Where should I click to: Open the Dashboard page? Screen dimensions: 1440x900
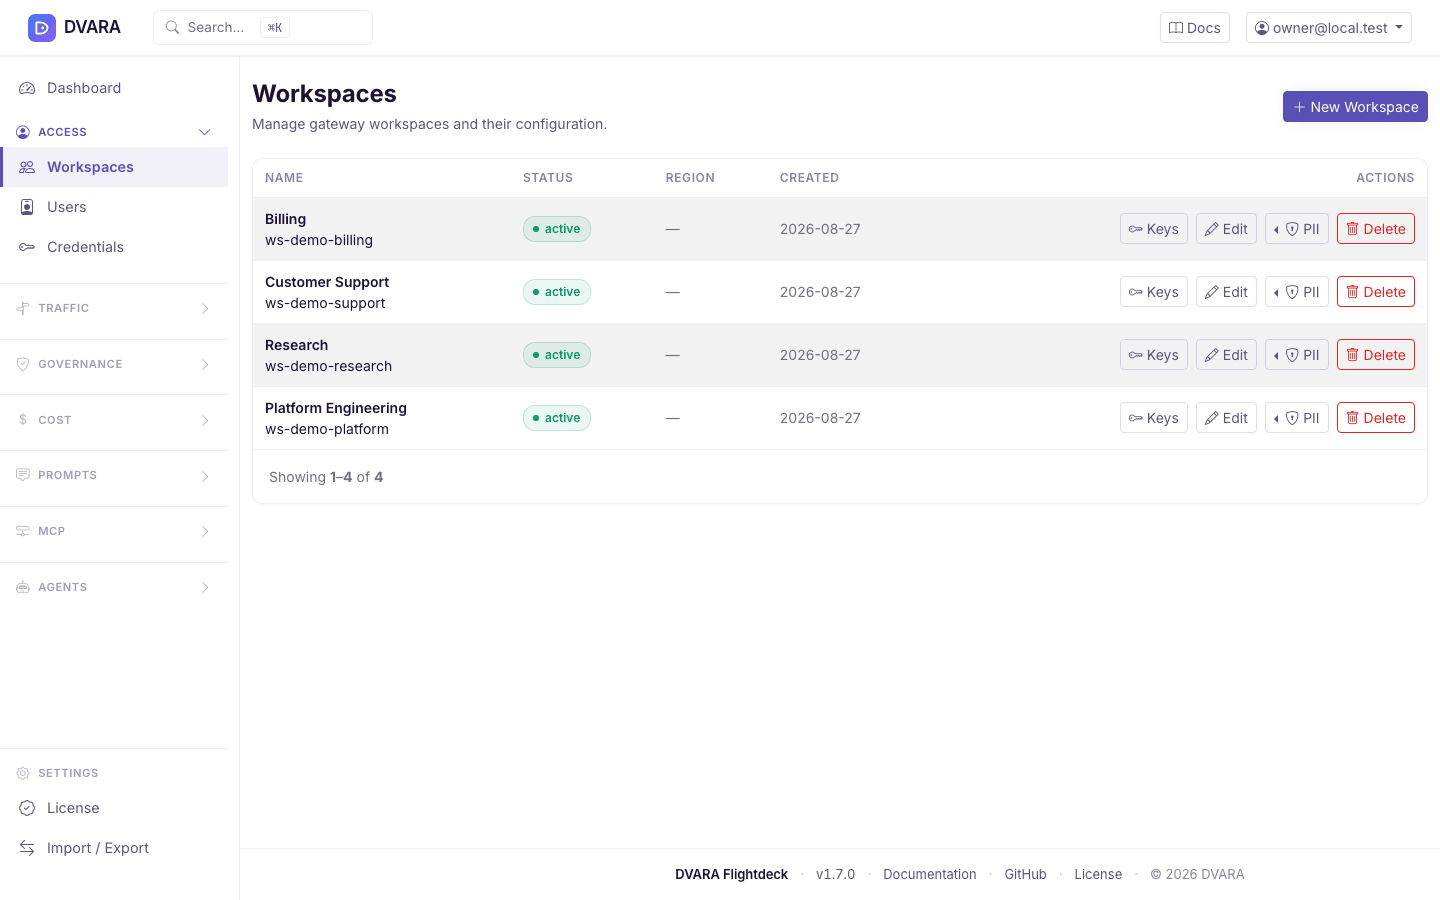[x=114, y=88]
